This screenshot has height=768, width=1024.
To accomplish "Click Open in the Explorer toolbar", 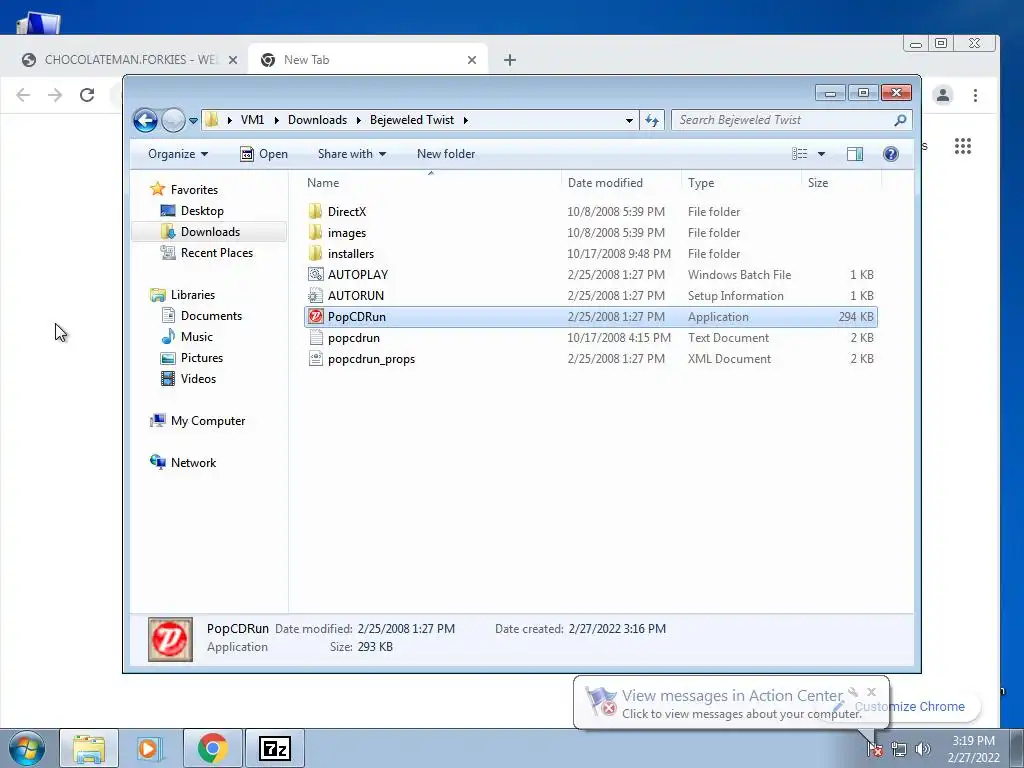I will (x=264, y=154).
